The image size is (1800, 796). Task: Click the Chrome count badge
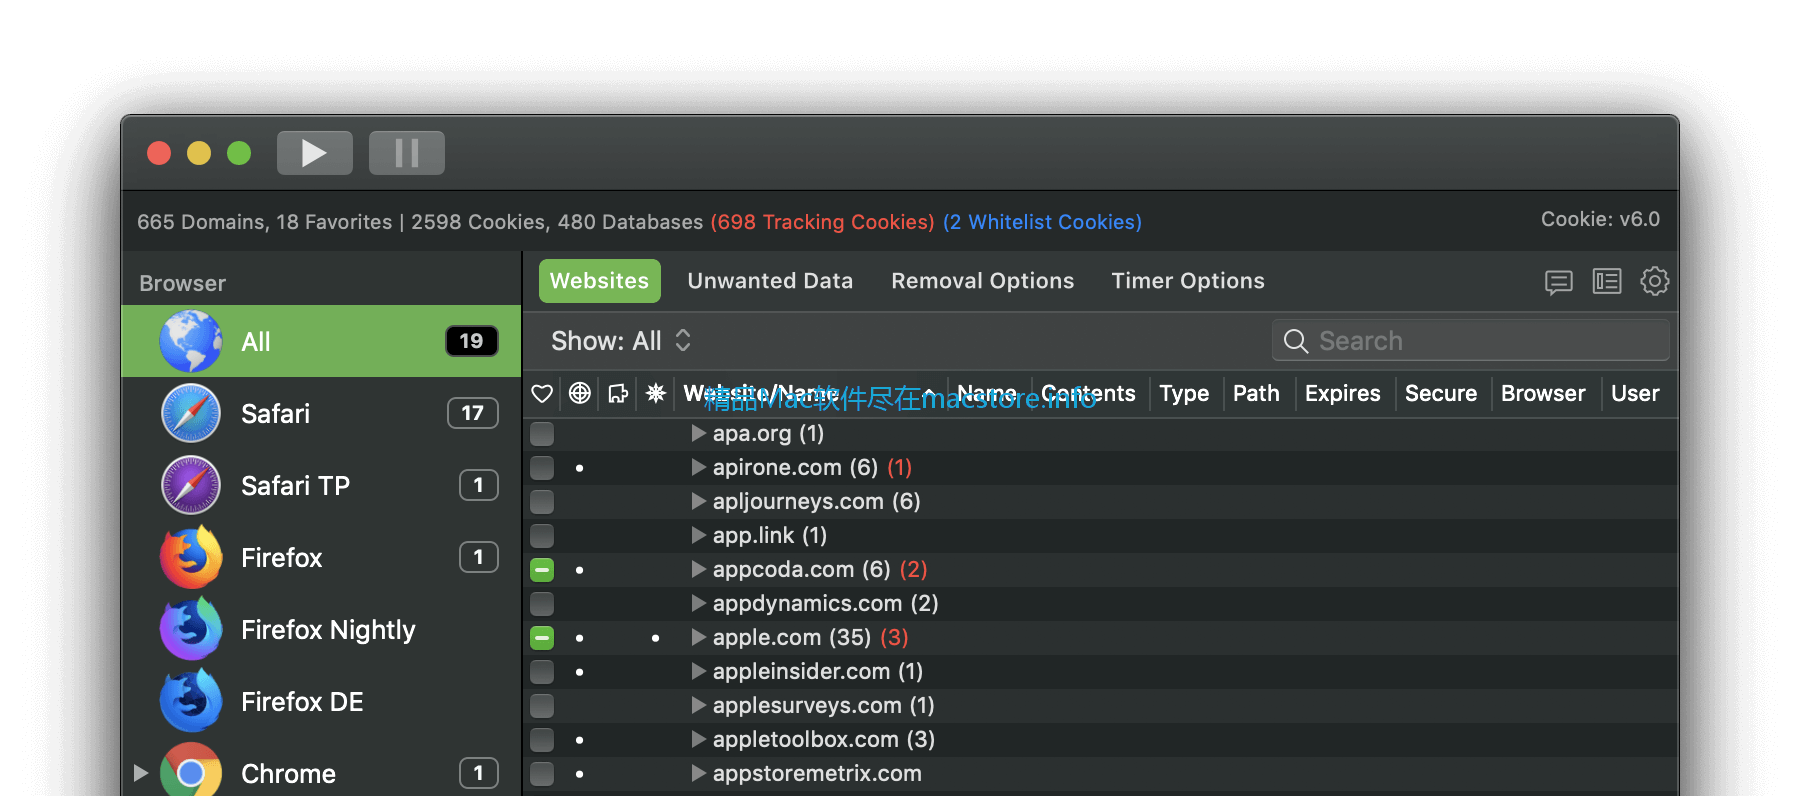tap(478, 773)
